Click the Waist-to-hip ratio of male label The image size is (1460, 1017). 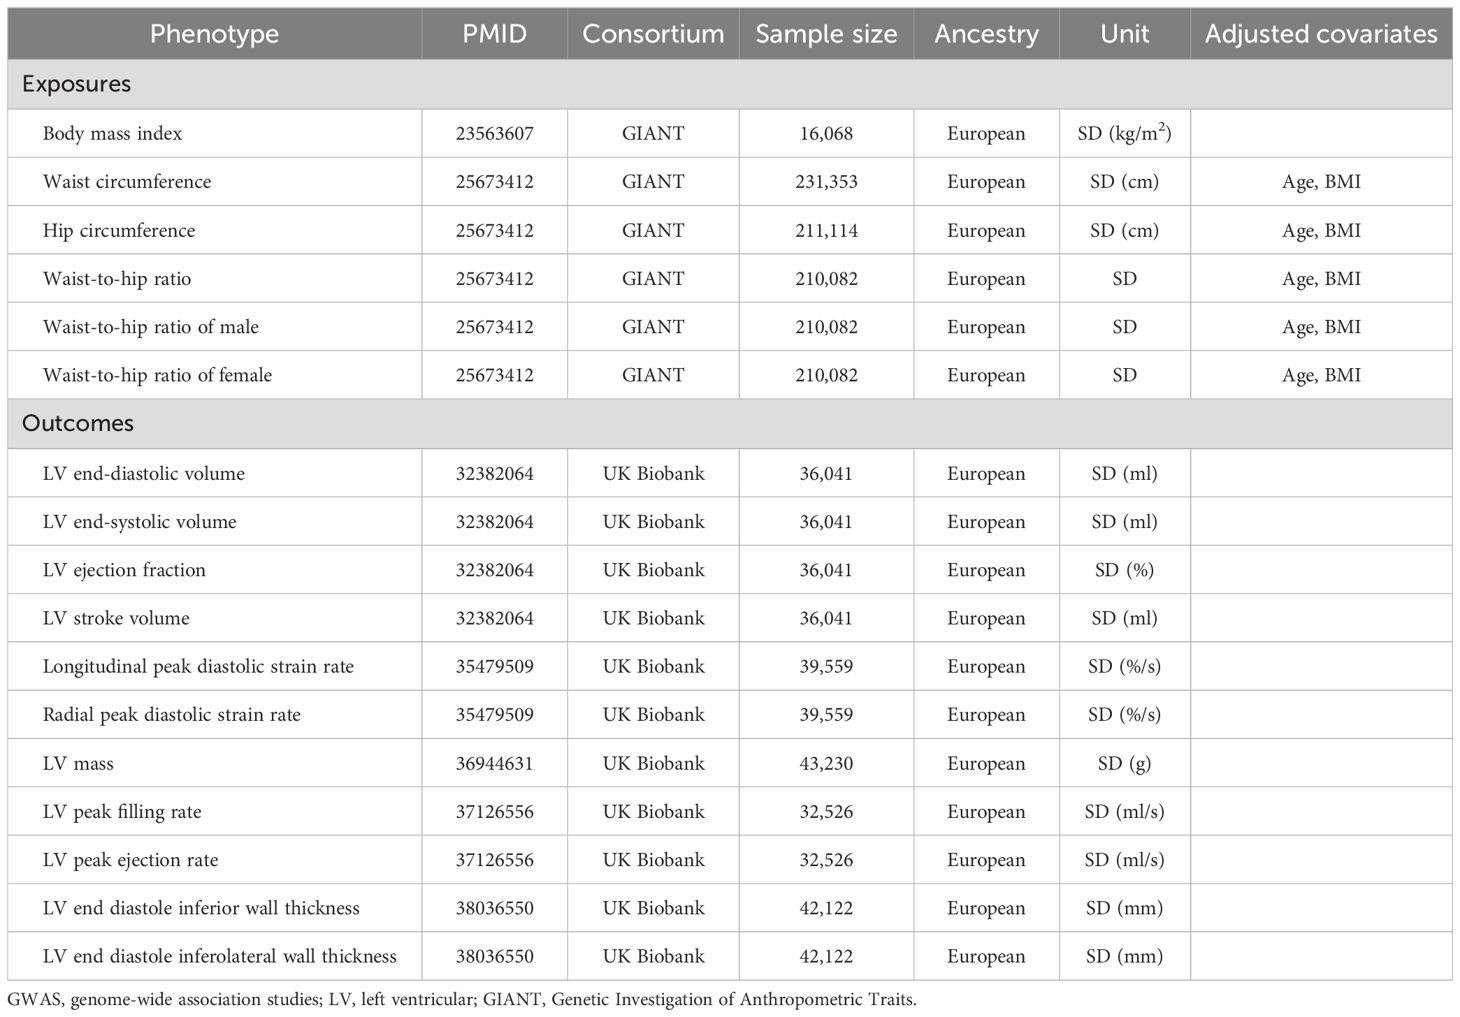click(x=151, y=327)
